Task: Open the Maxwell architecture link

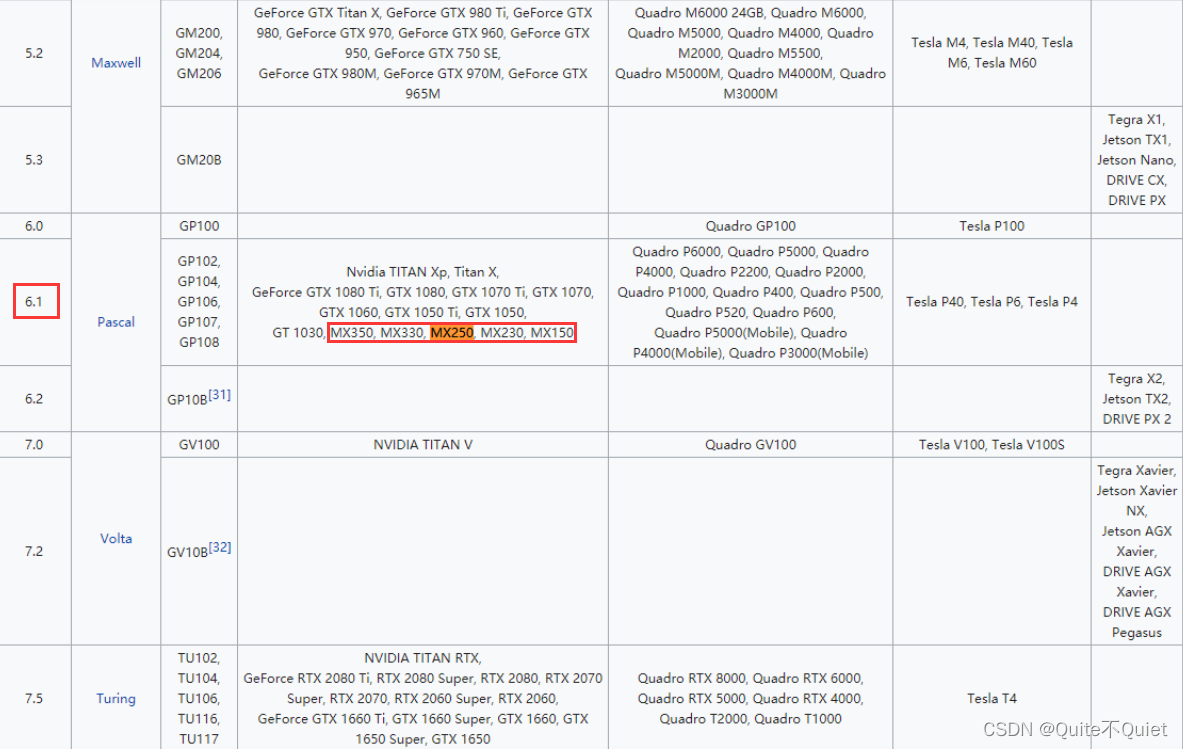Action: pos(115,63)
